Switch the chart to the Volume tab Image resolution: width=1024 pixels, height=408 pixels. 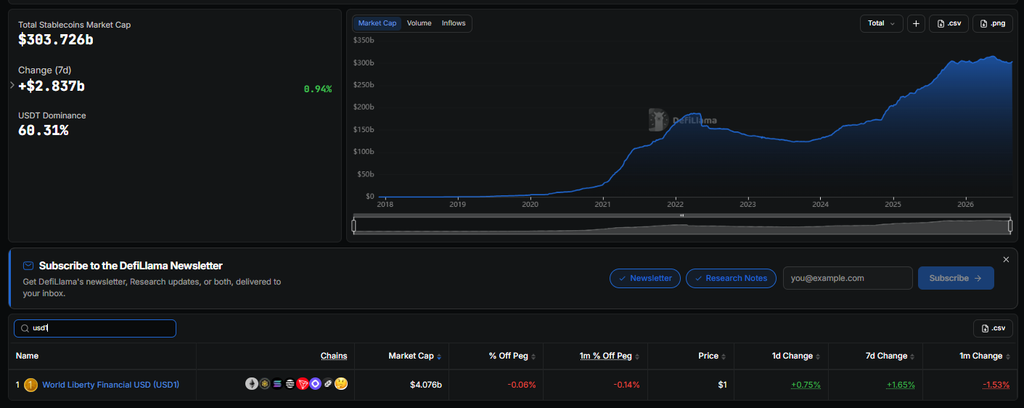click(x=419, y=24)
